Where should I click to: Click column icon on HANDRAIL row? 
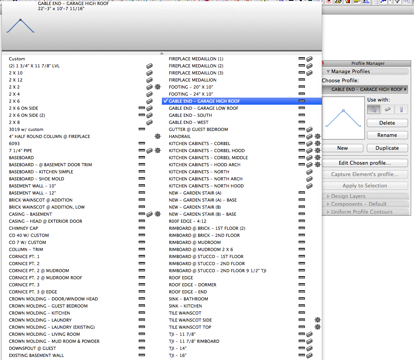[318, 136]
